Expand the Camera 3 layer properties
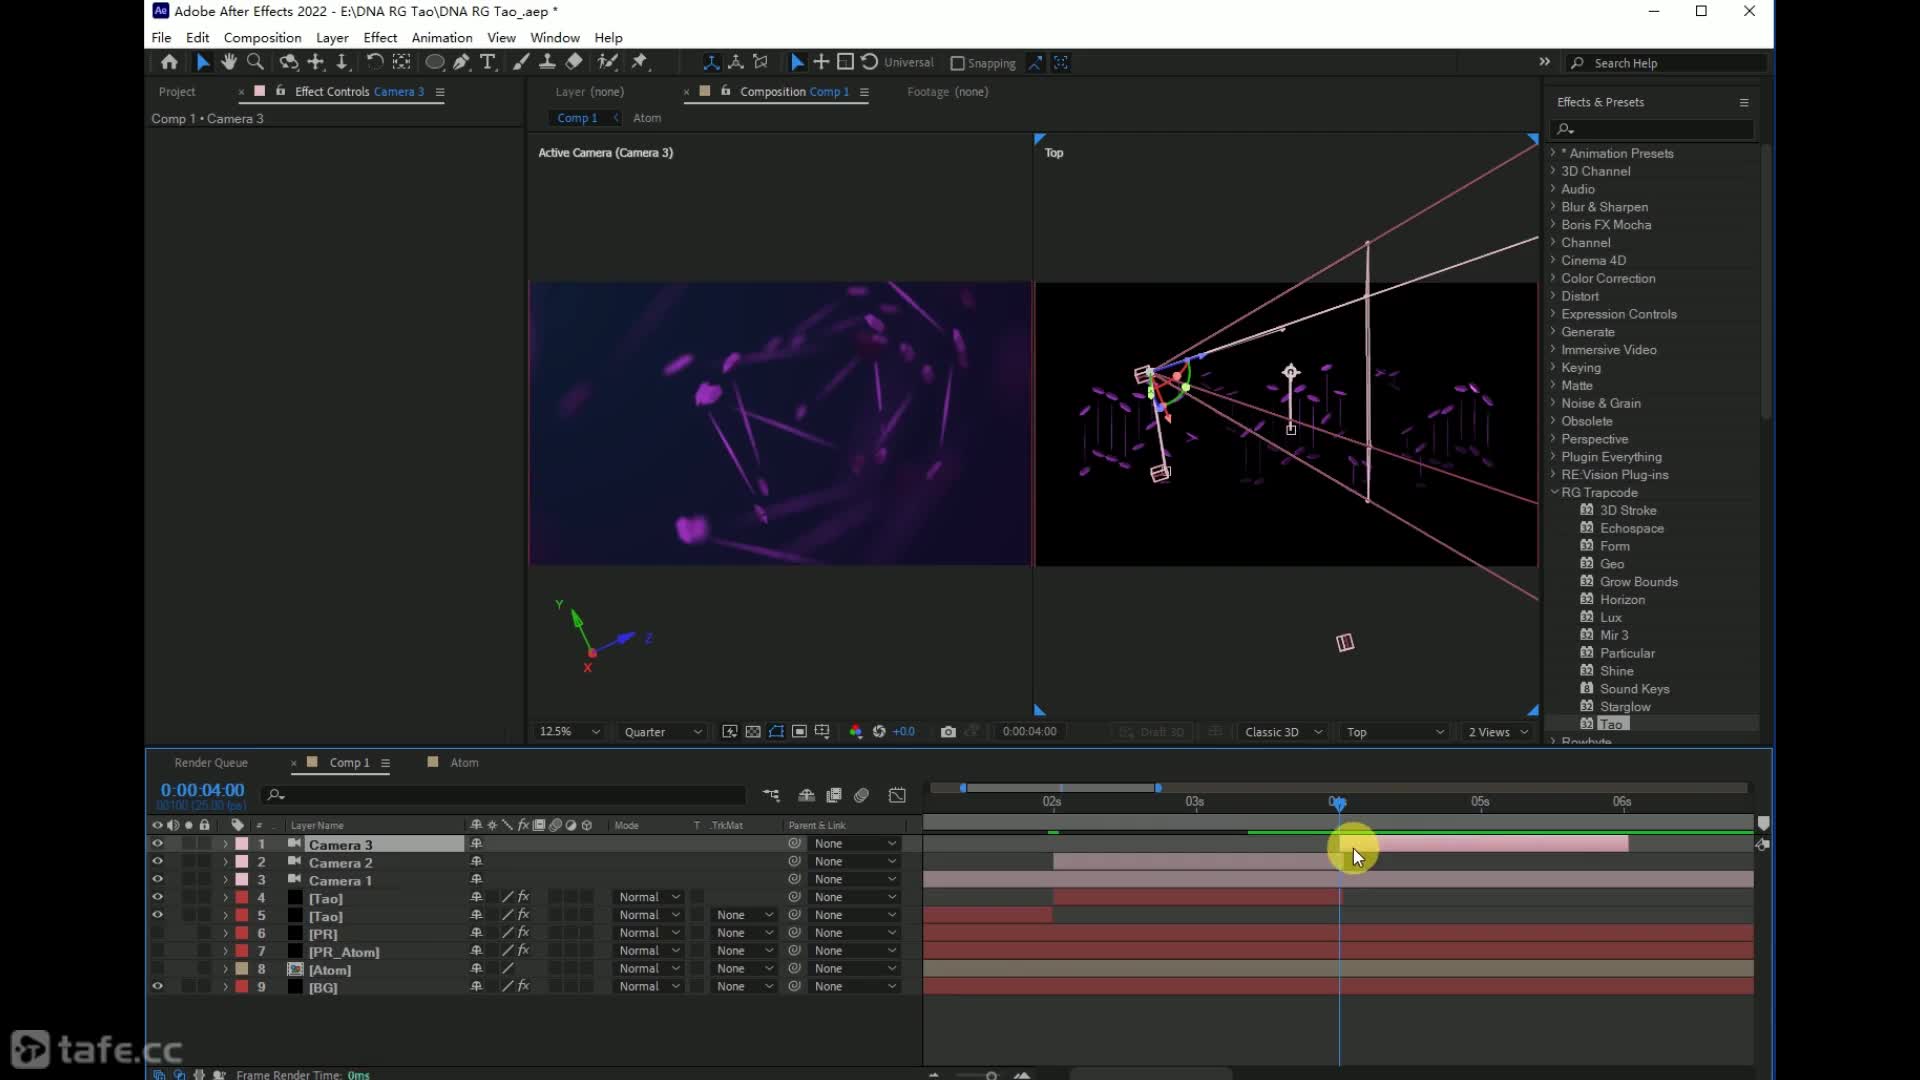This screenshot has height=1080, width=1920. click(x=225, y=845)
